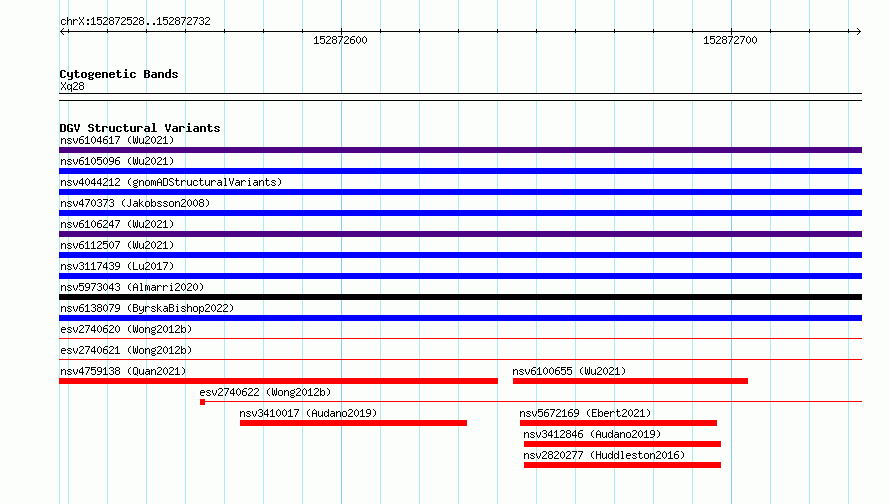Click the 152872700 ruler position
Viewport: 890px width, 504px height.
[730, 40]
